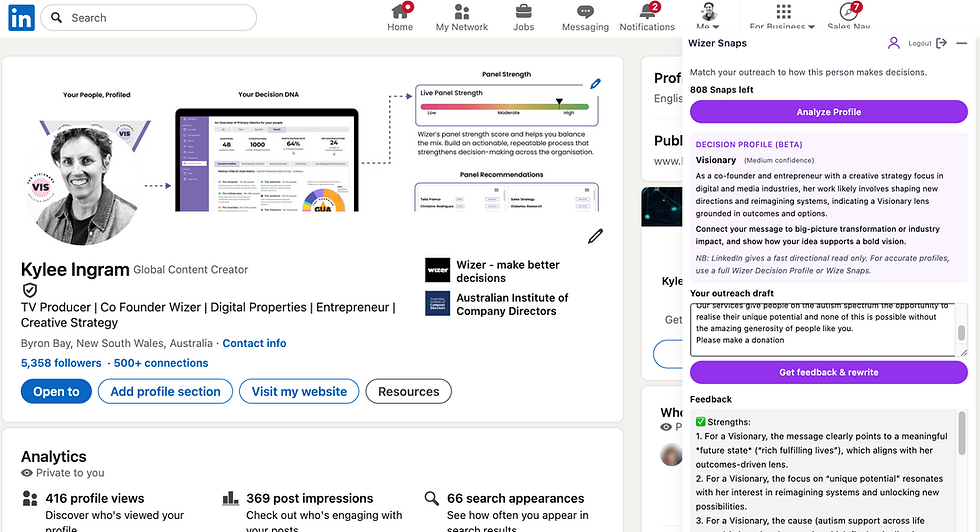Open Wizer - make better decisions company
Viewport: 980px width, 532px height.
(x=508, y=271)
